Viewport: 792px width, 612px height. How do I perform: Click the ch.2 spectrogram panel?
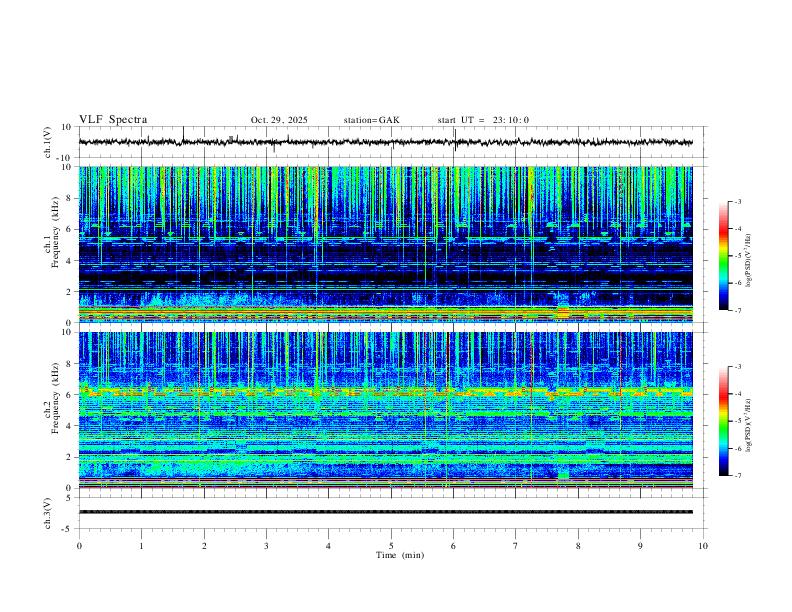tap(386, 410)
